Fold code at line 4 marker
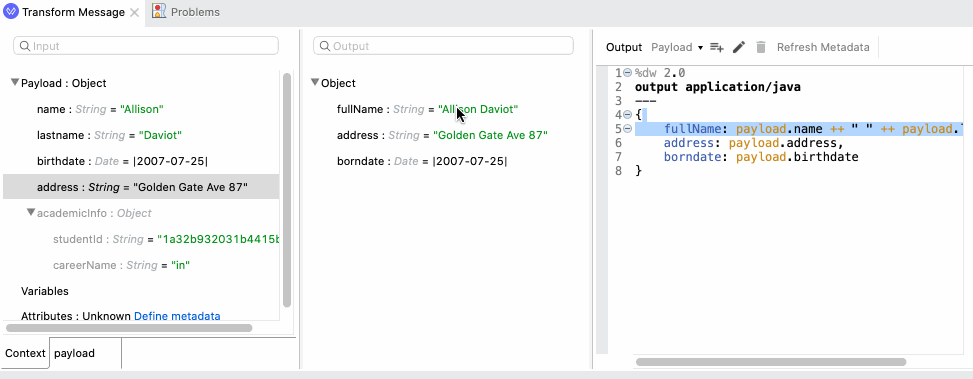This screenshot has width=973, height=379. point(627,115)
